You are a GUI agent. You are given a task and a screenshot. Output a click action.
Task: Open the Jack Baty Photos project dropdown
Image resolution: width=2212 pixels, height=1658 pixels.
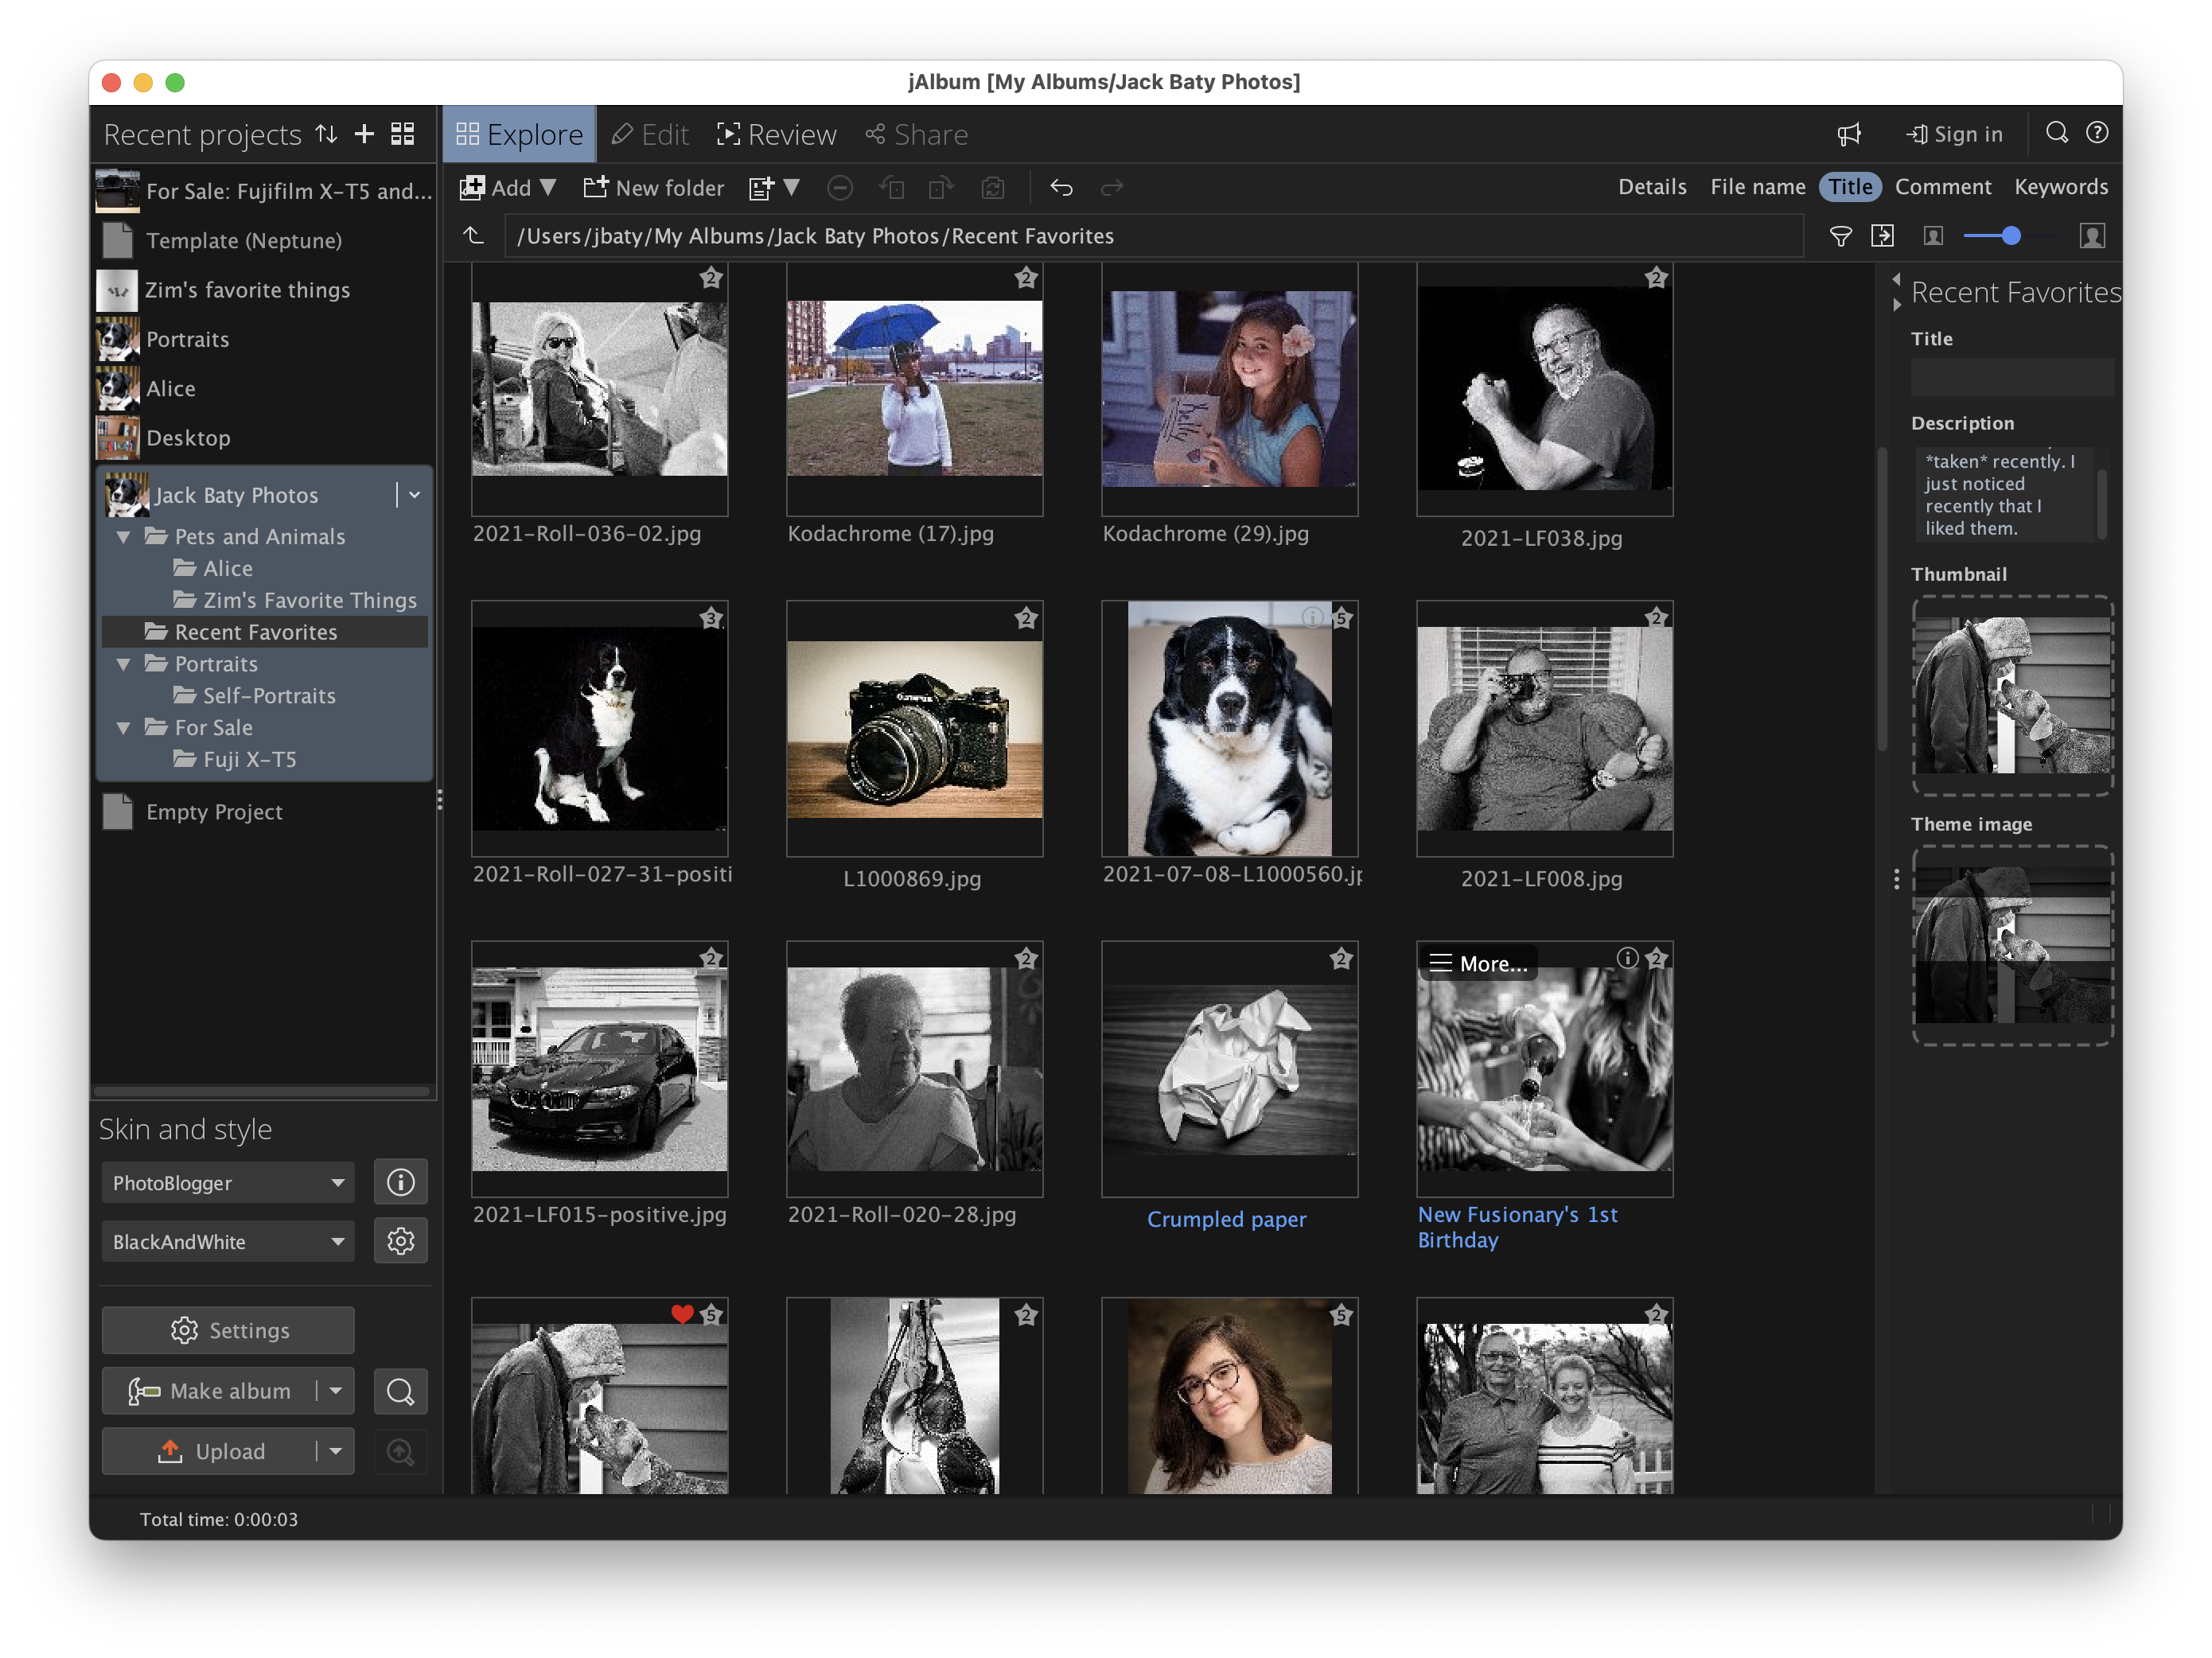tap(414, 495)
